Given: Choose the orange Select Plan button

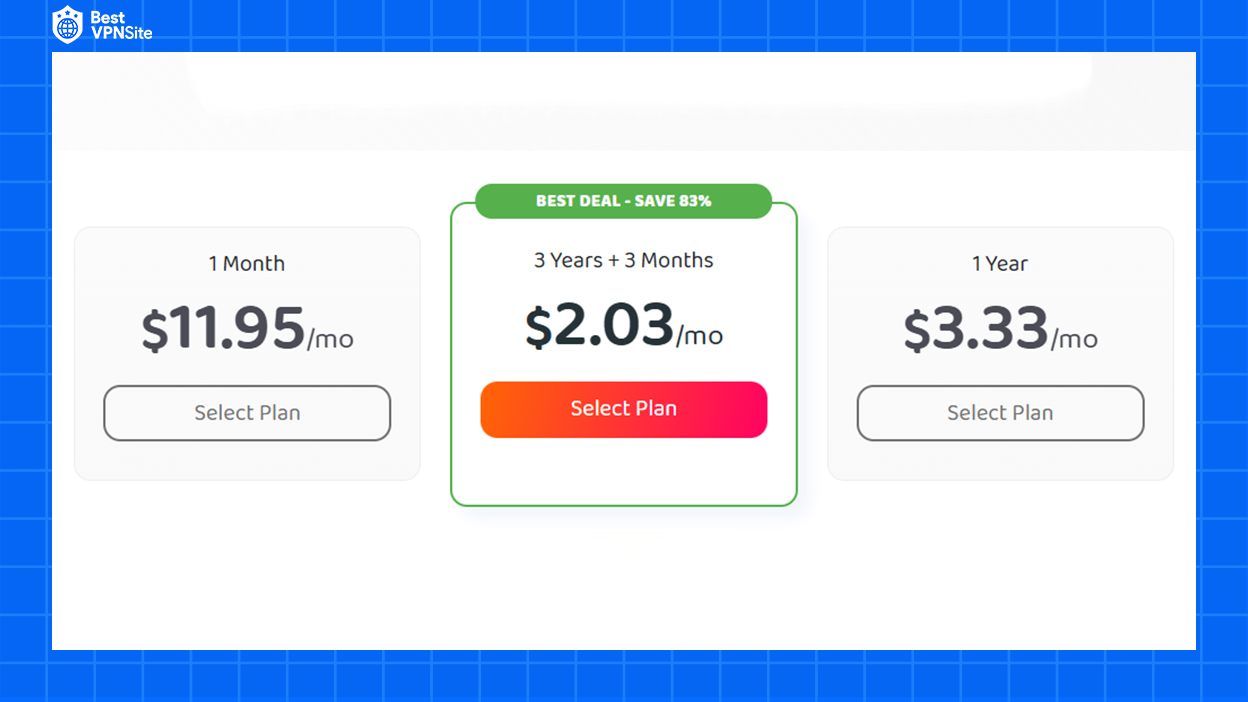Looking at the screenshot, I should pos(624,409).
